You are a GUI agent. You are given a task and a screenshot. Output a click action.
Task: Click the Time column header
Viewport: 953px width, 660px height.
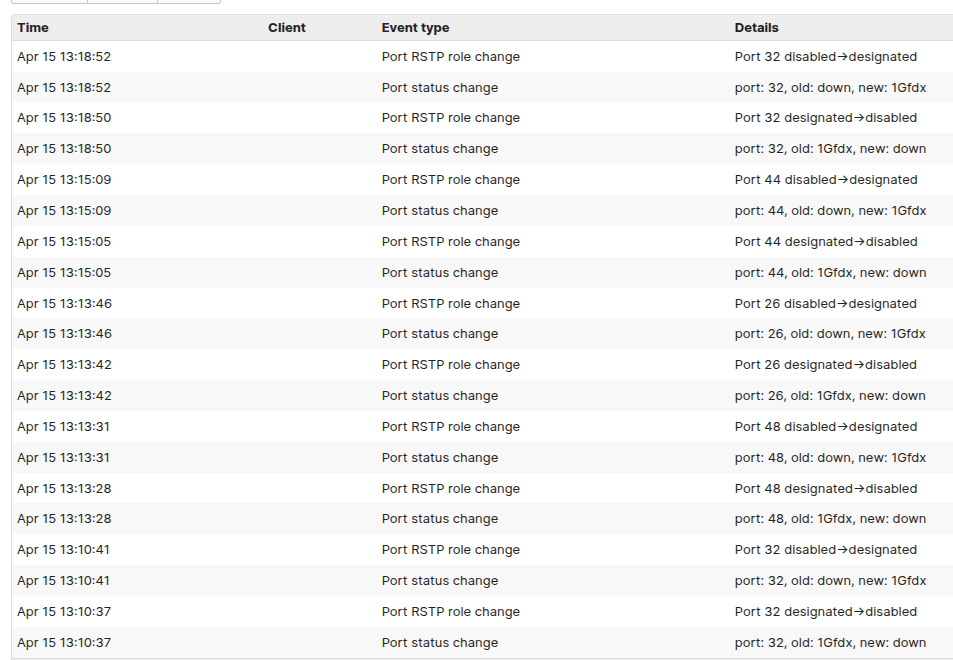[33, 28]
